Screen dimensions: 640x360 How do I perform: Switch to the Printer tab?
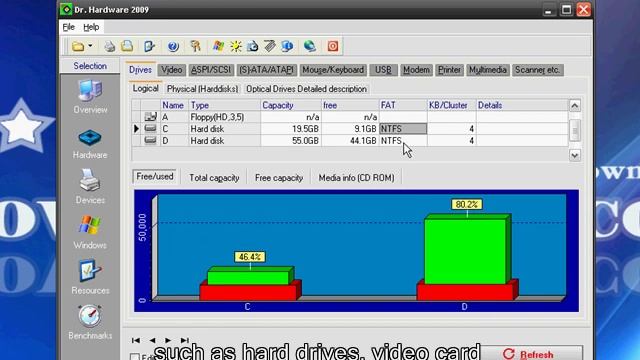(x=449, y=70)
